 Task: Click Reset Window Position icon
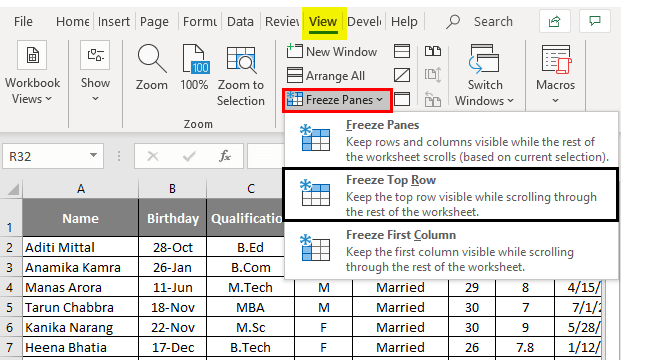433,100
